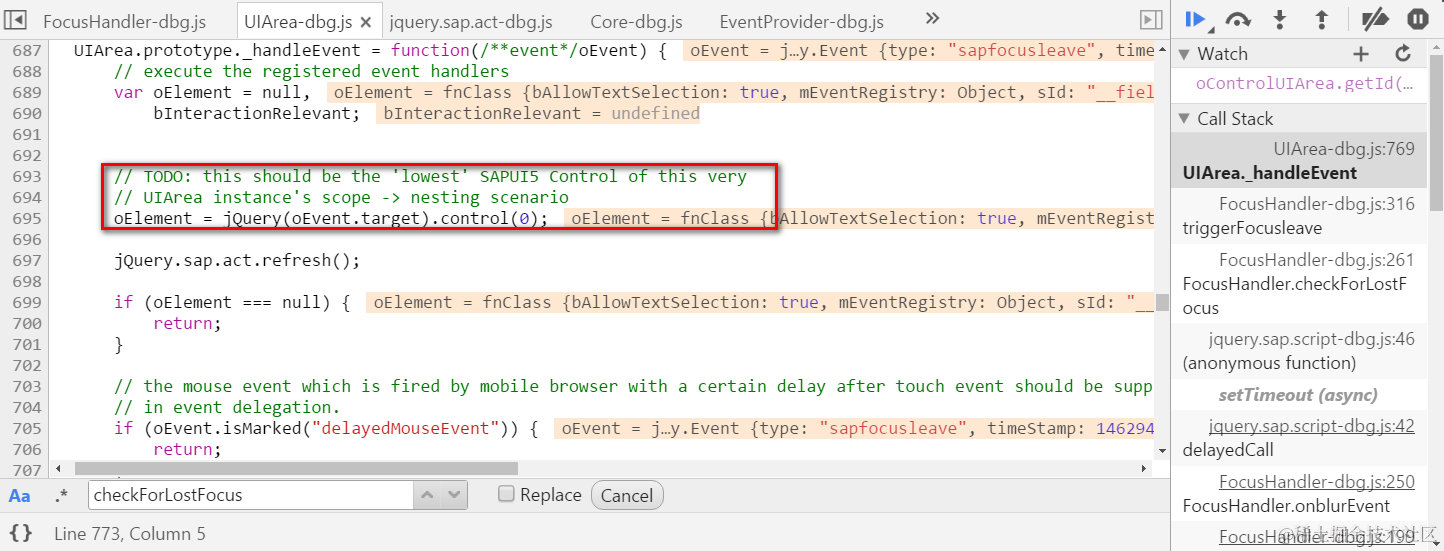
Task: Hide the debugger sidebar
Action: 1151,19
